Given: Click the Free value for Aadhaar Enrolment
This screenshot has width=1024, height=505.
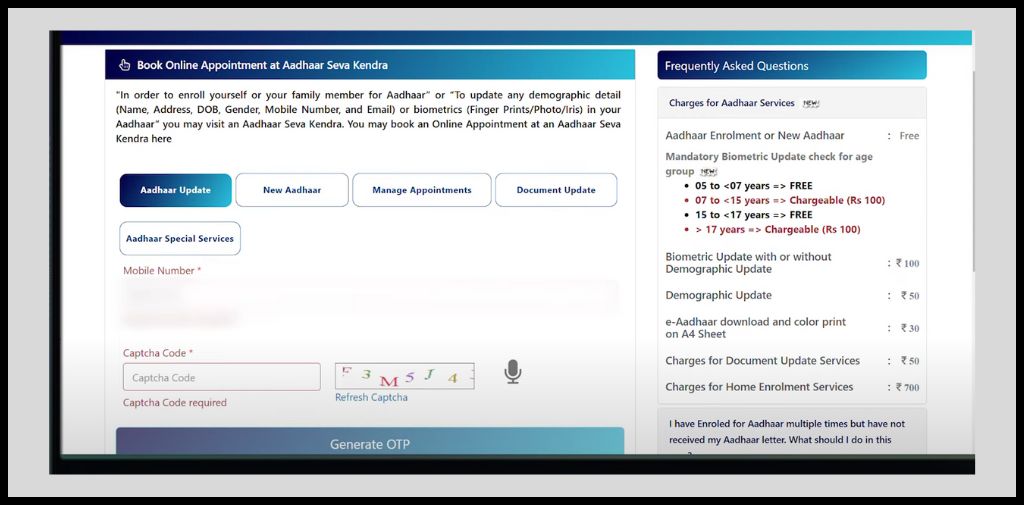Looking at the screenshot, I should click(x=909, y=136).
